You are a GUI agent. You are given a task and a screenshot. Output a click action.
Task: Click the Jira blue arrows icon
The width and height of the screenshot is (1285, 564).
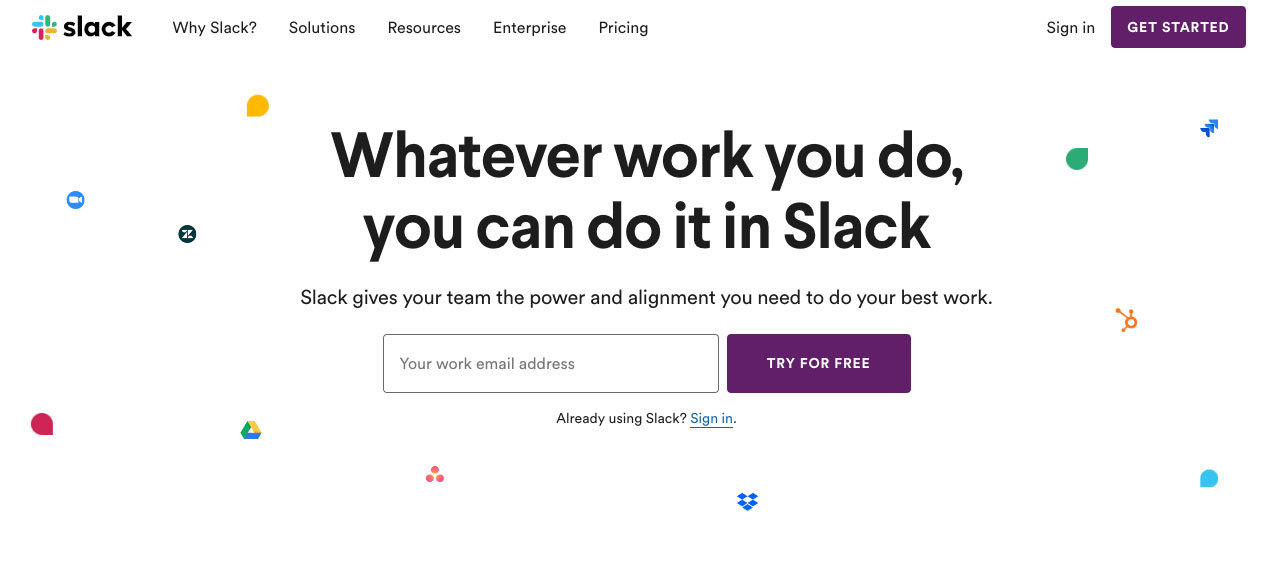[1209, 128]
